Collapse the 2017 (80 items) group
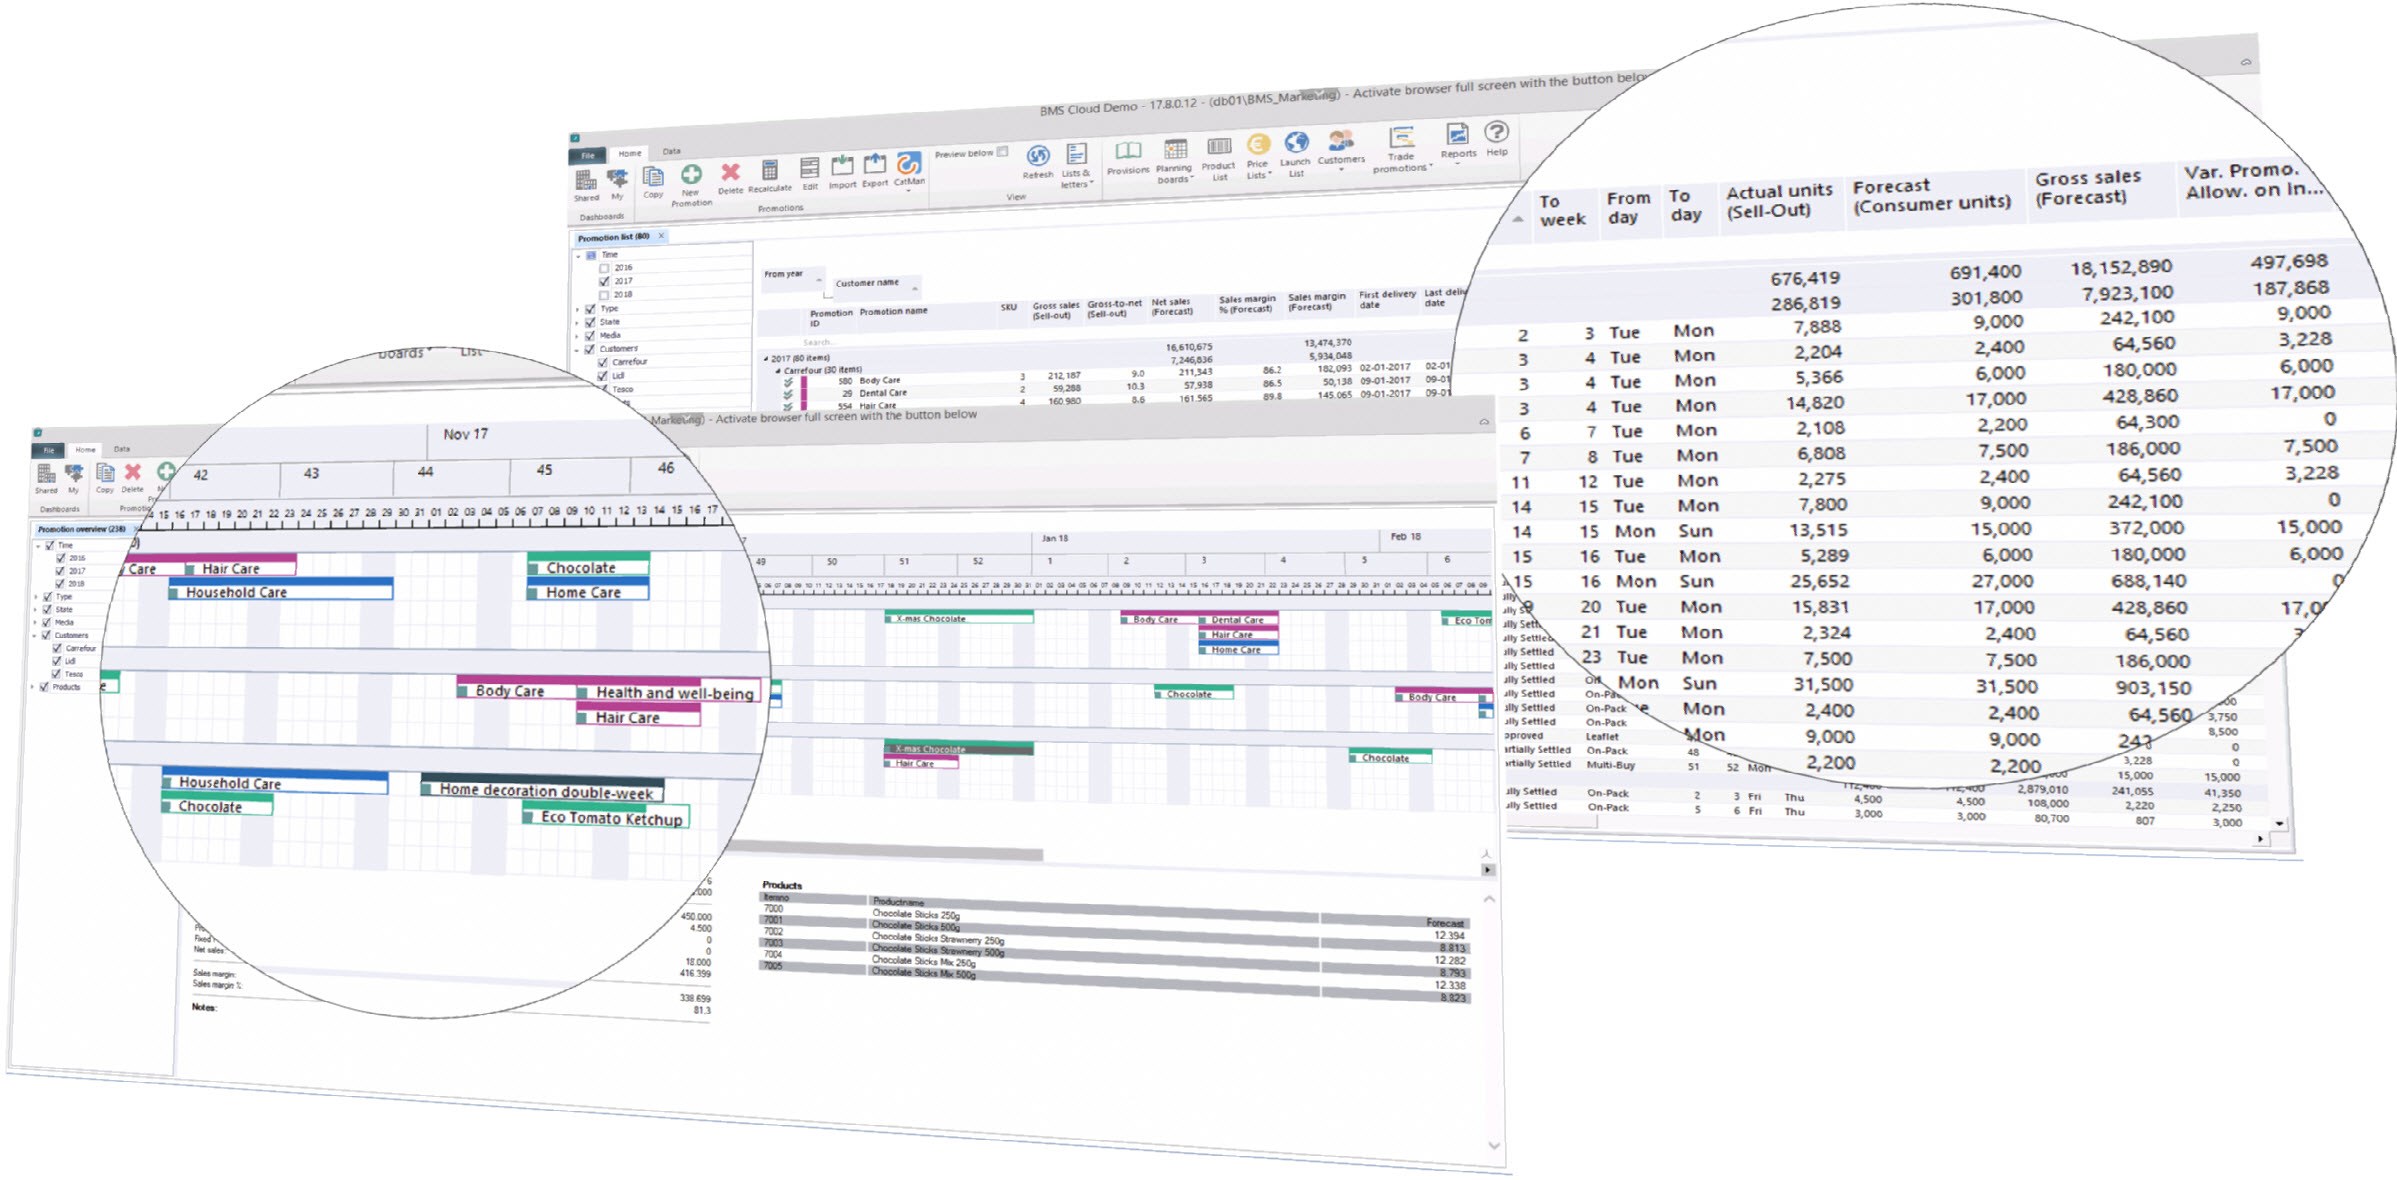Viewport: 2397px width, 1180px height. (766, 358)
